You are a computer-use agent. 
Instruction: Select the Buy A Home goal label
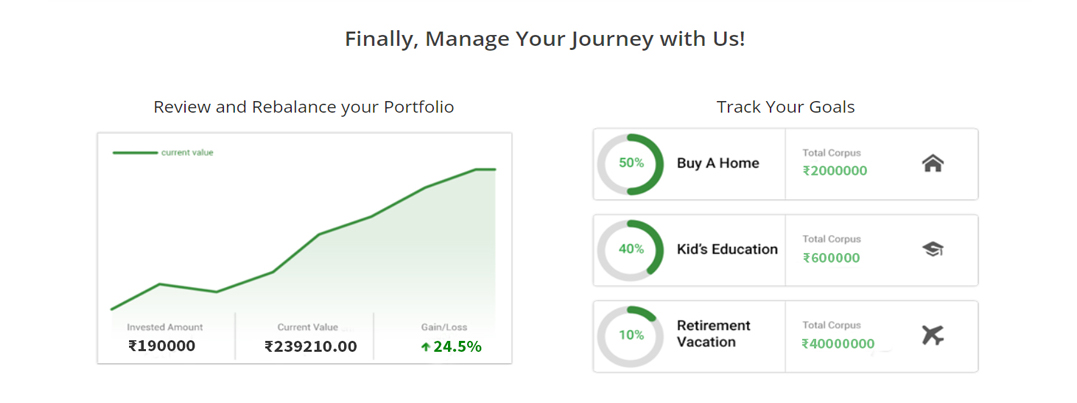tap(718, 163)
